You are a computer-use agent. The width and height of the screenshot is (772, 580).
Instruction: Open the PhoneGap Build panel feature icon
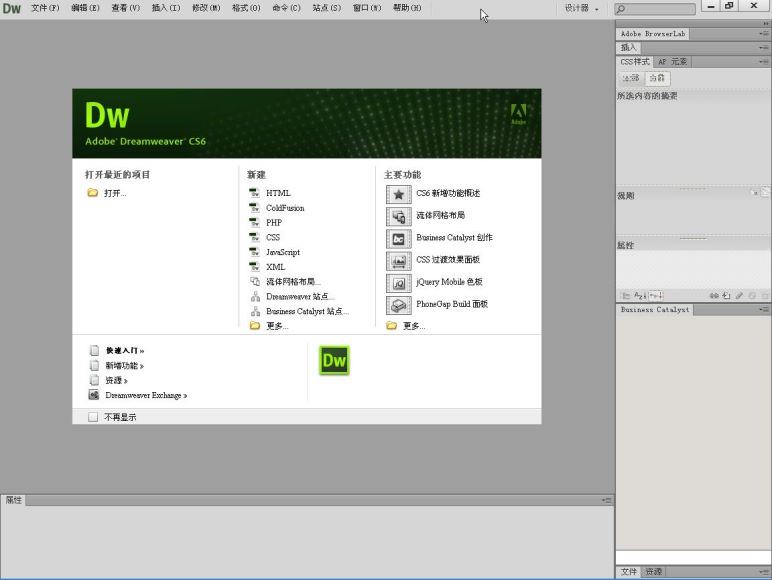(x=398, y=305)
